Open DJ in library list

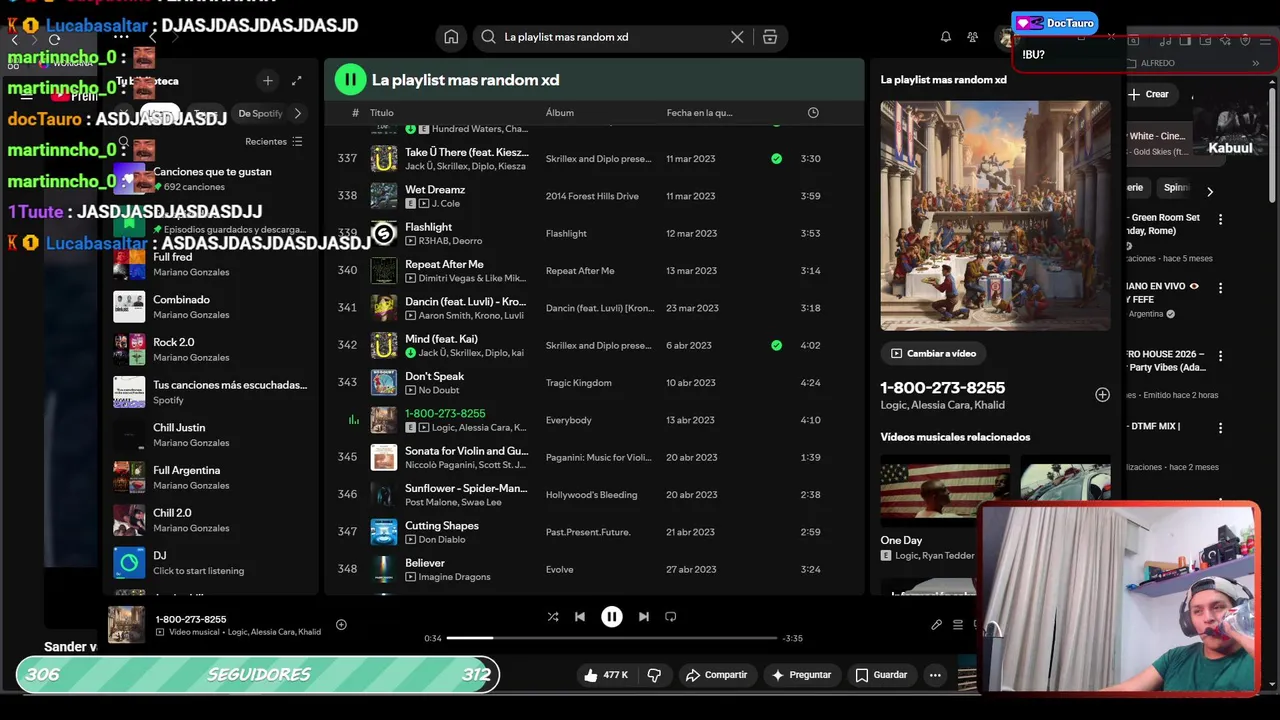coord(210,563)
